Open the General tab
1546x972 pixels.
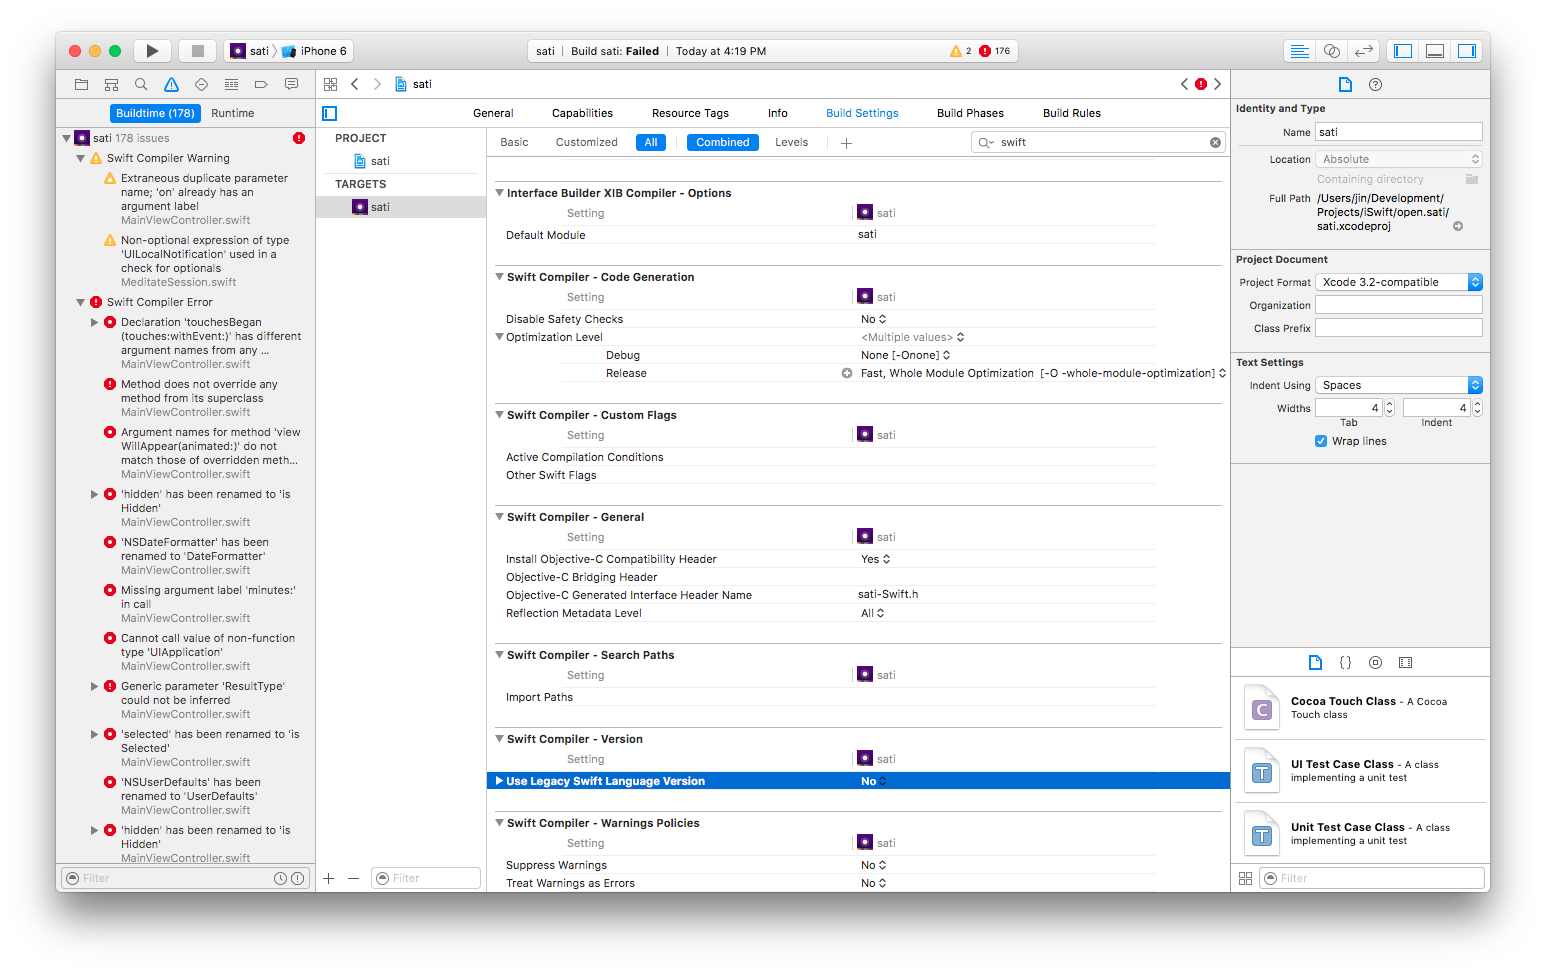[493, 113]
